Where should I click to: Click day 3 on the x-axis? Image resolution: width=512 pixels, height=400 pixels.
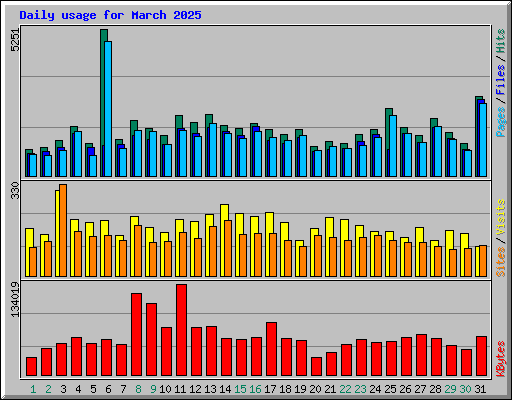click(63, 389)
